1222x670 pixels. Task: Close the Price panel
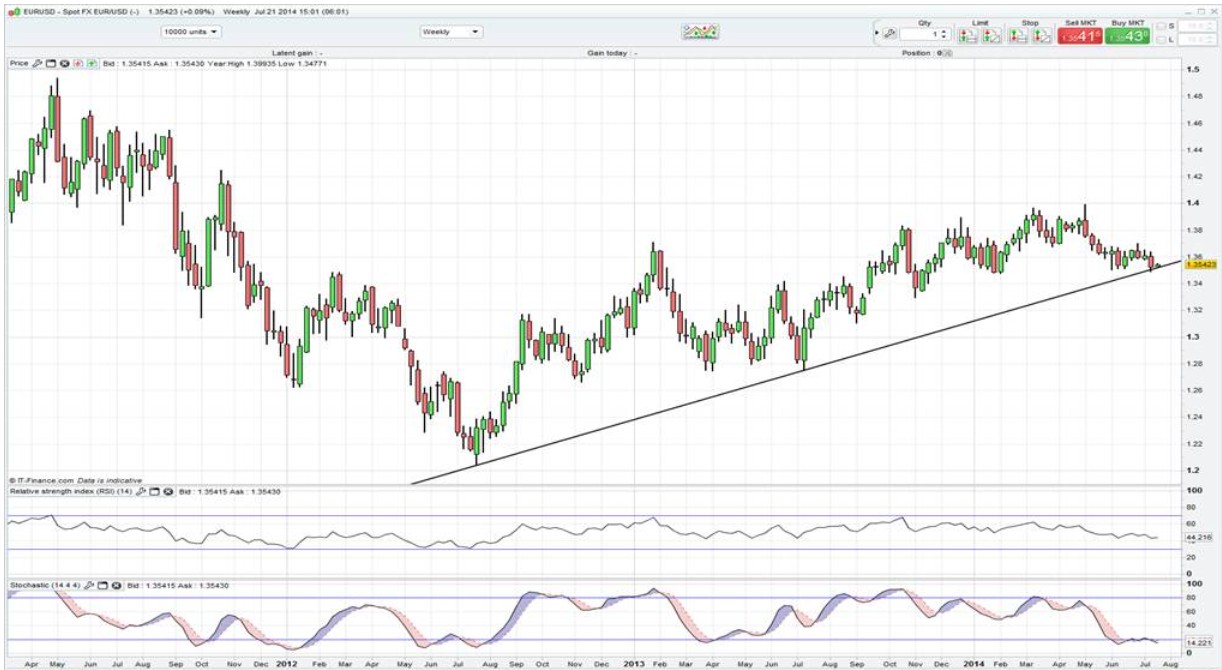(64, 63)
